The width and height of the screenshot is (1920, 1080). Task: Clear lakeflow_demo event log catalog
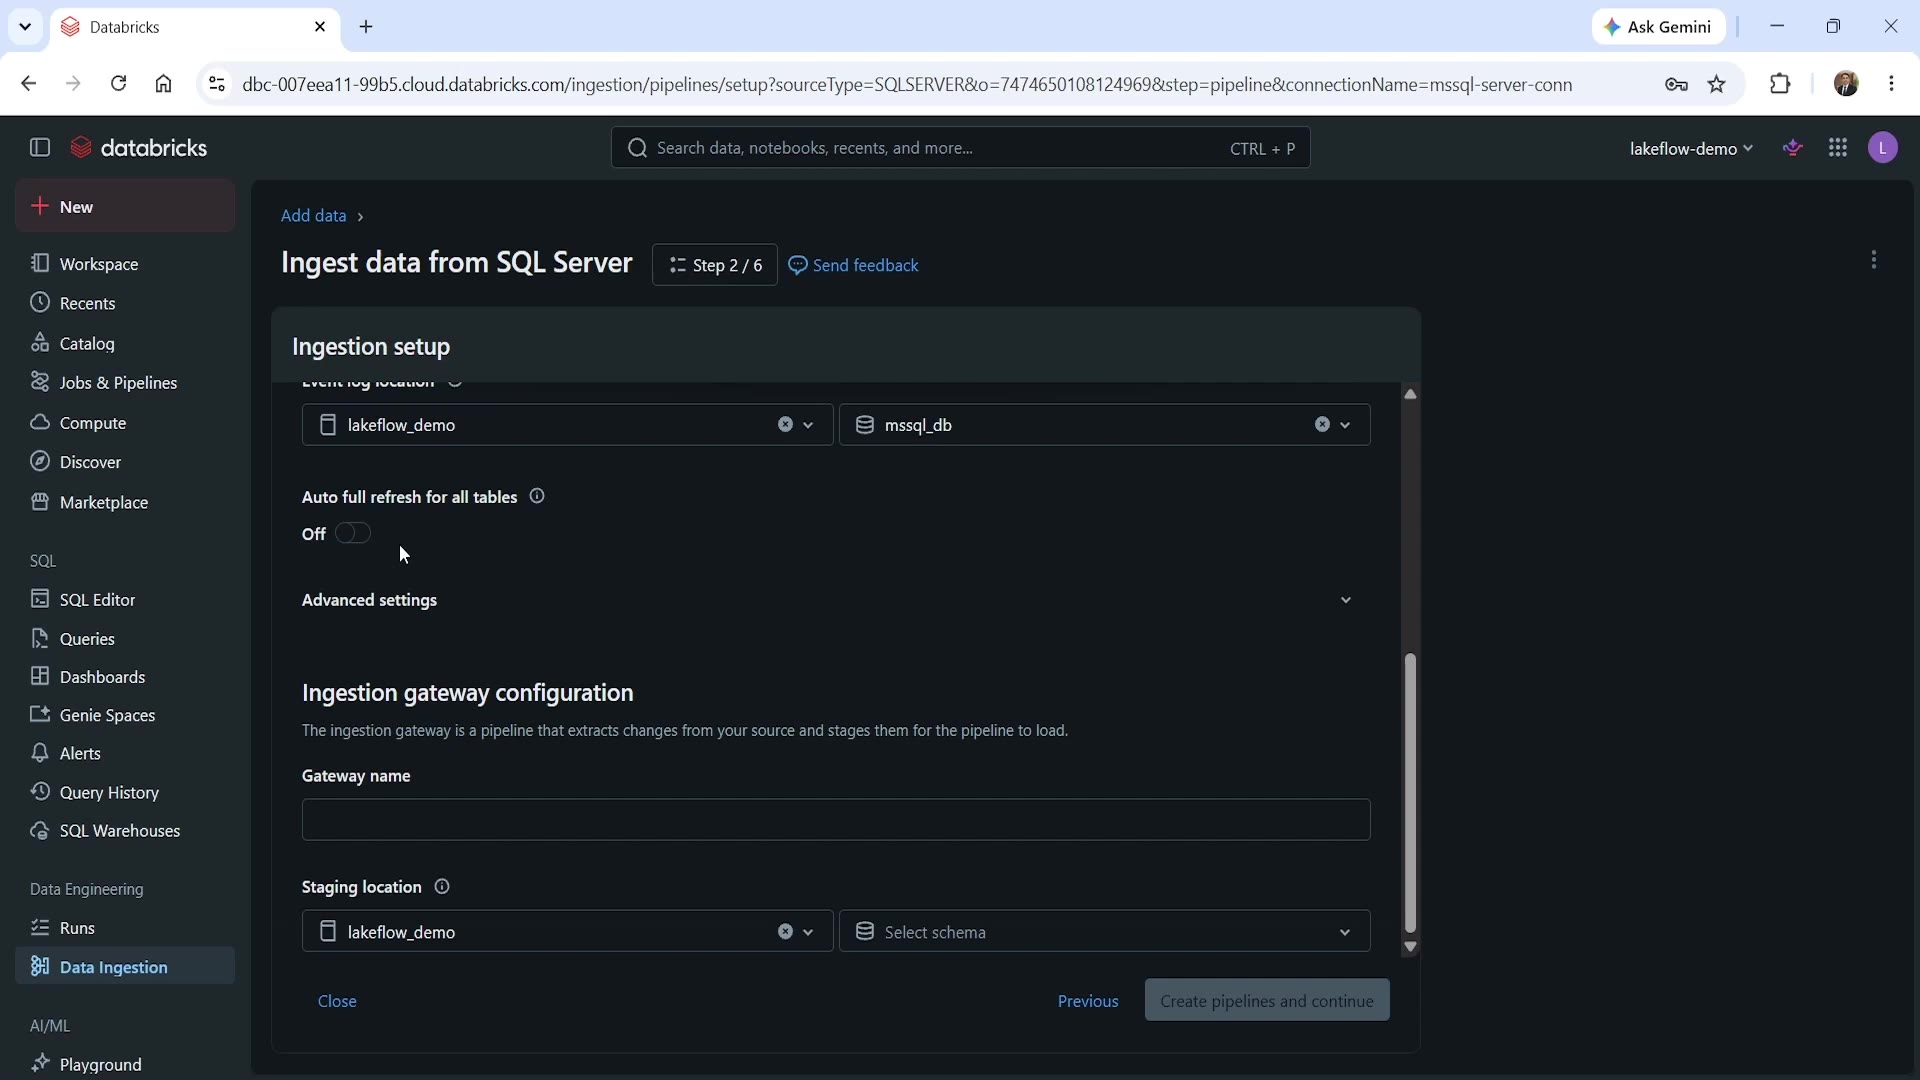pos(785,425)
